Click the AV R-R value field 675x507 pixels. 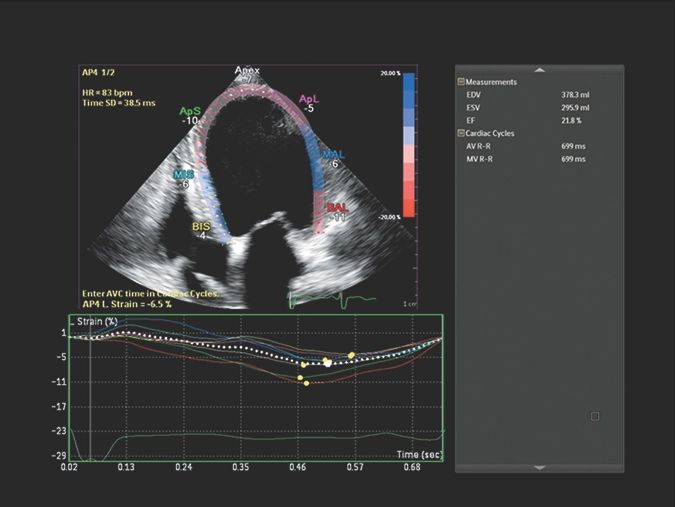click(x=575, y=145)
